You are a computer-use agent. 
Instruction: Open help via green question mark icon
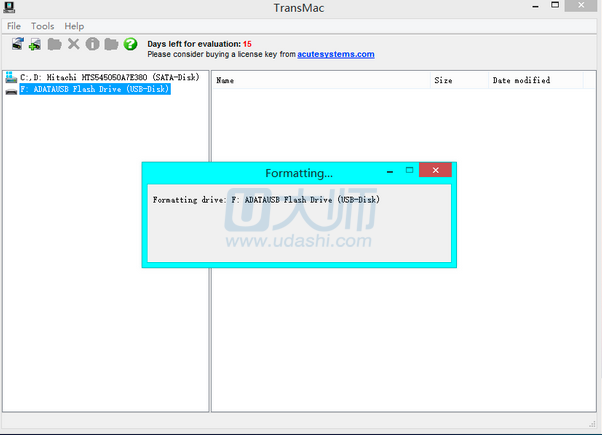[130, 45]
